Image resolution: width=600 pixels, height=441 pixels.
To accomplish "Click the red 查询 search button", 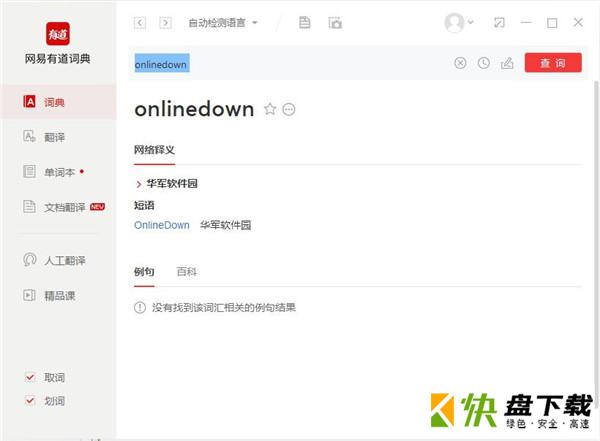I will coord(553,63).
